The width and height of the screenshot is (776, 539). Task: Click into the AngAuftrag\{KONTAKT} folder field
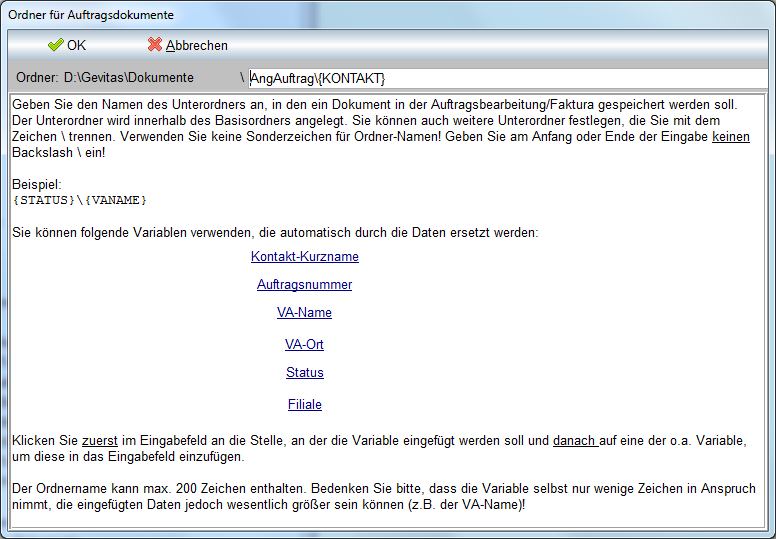pos(507,78)
